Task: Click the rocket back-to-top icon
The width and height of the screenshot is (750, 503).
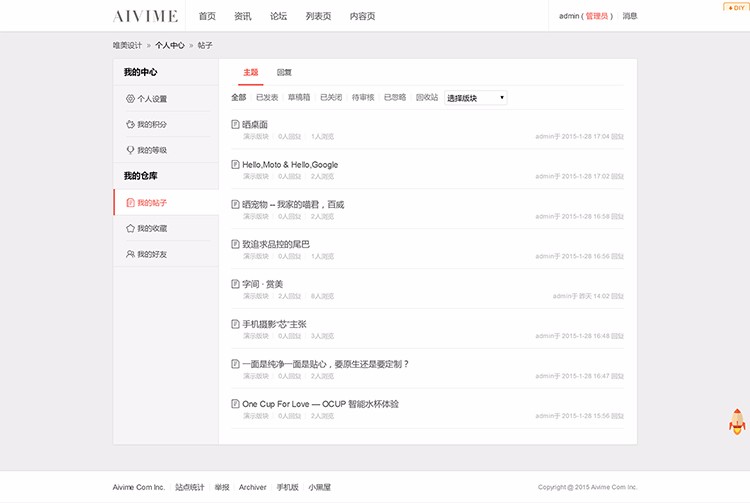Action: (737, 422)
